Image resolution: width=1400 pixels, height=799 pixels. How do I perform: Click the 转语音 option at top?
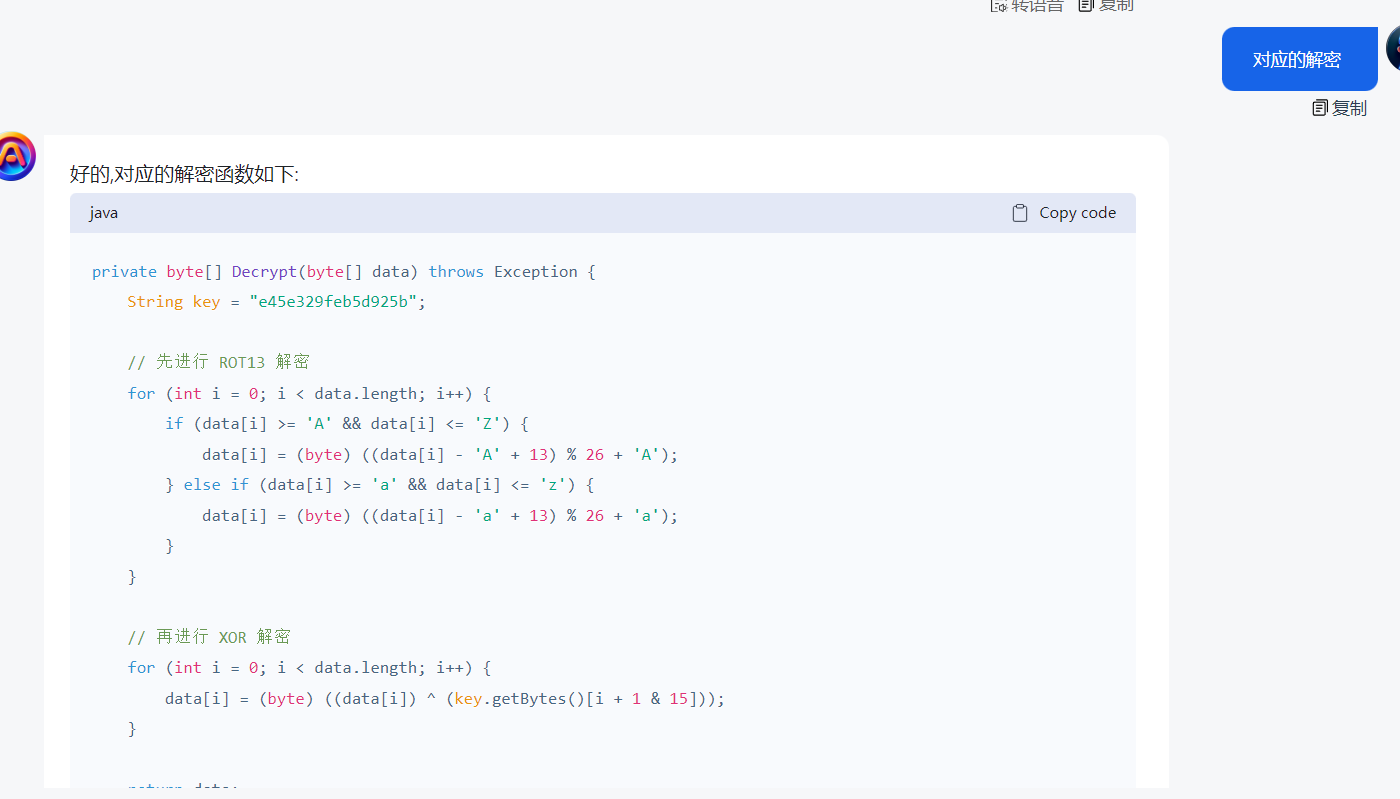point(1027,6)
